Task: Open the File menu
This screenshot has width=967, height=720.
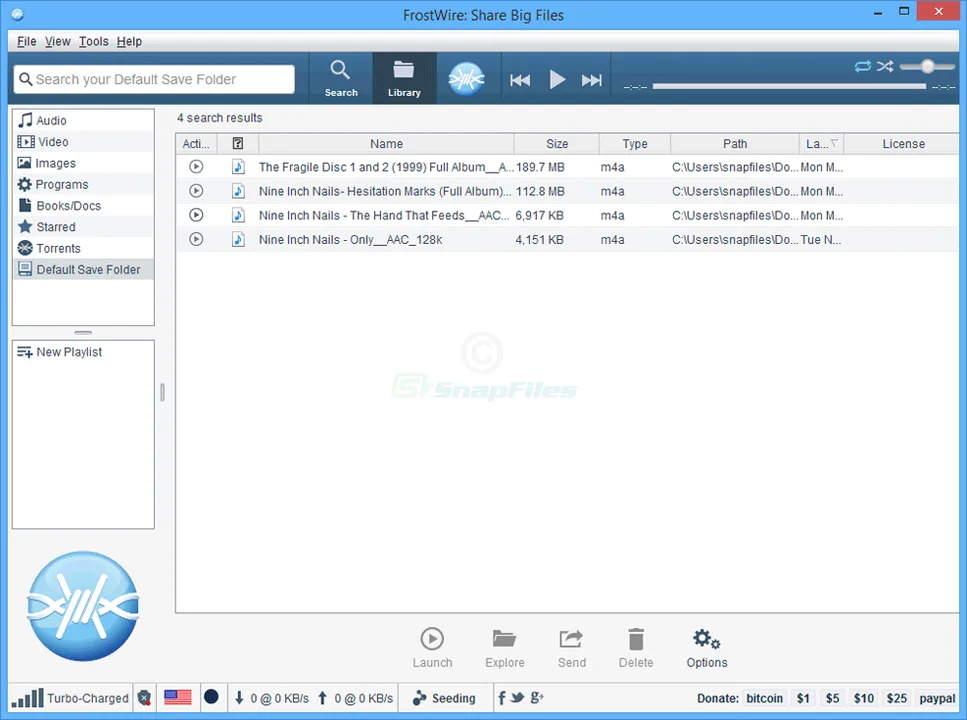Action: (x=27, y=41)
